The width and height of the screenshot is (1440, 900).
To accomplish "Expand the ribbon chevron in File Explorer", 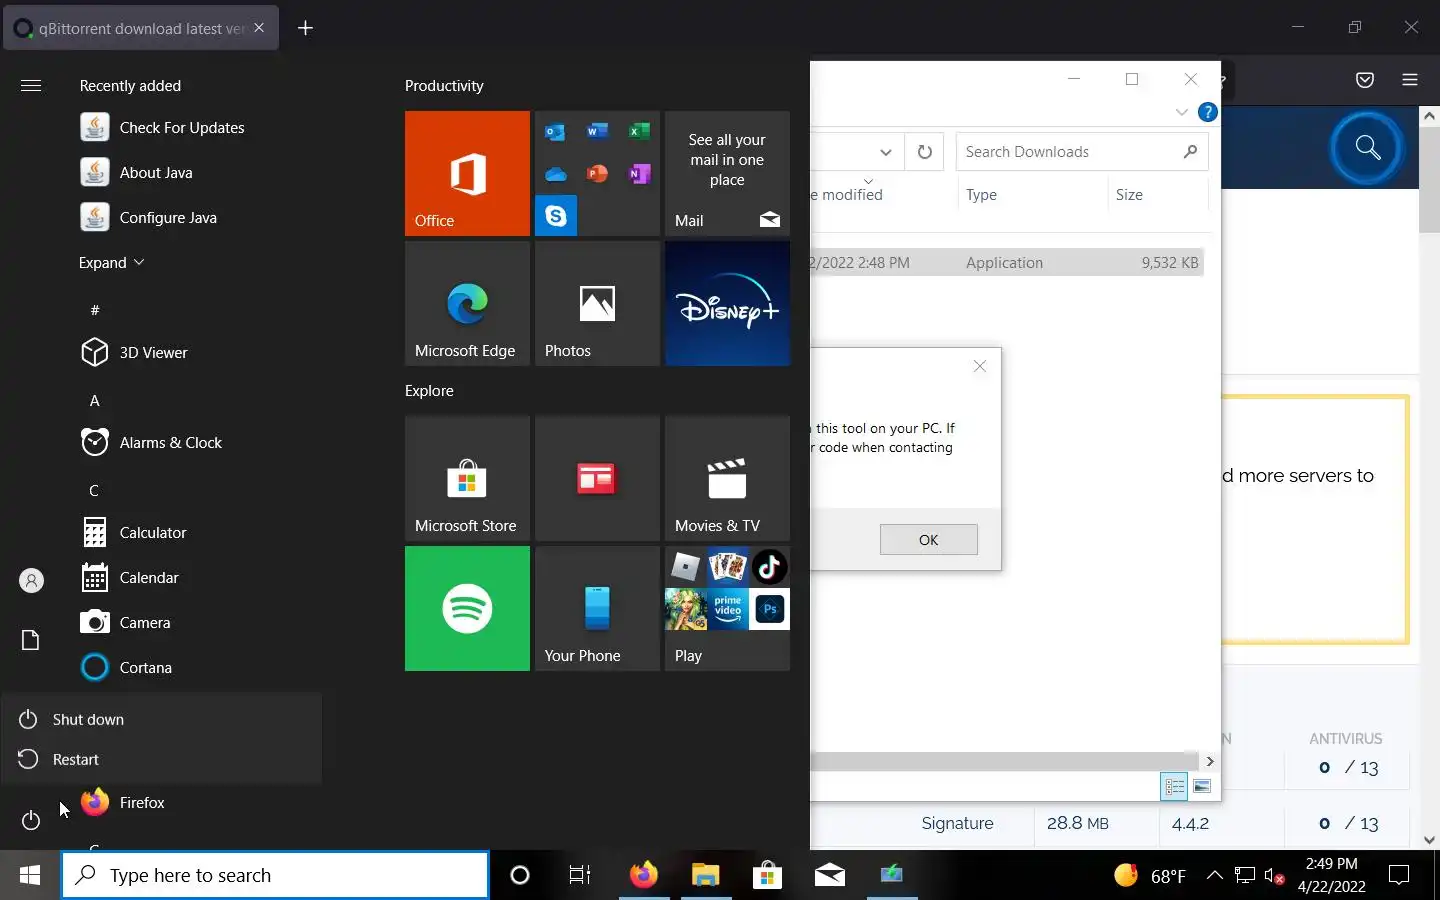I will pyautogui.click(x=1181, y=112).
